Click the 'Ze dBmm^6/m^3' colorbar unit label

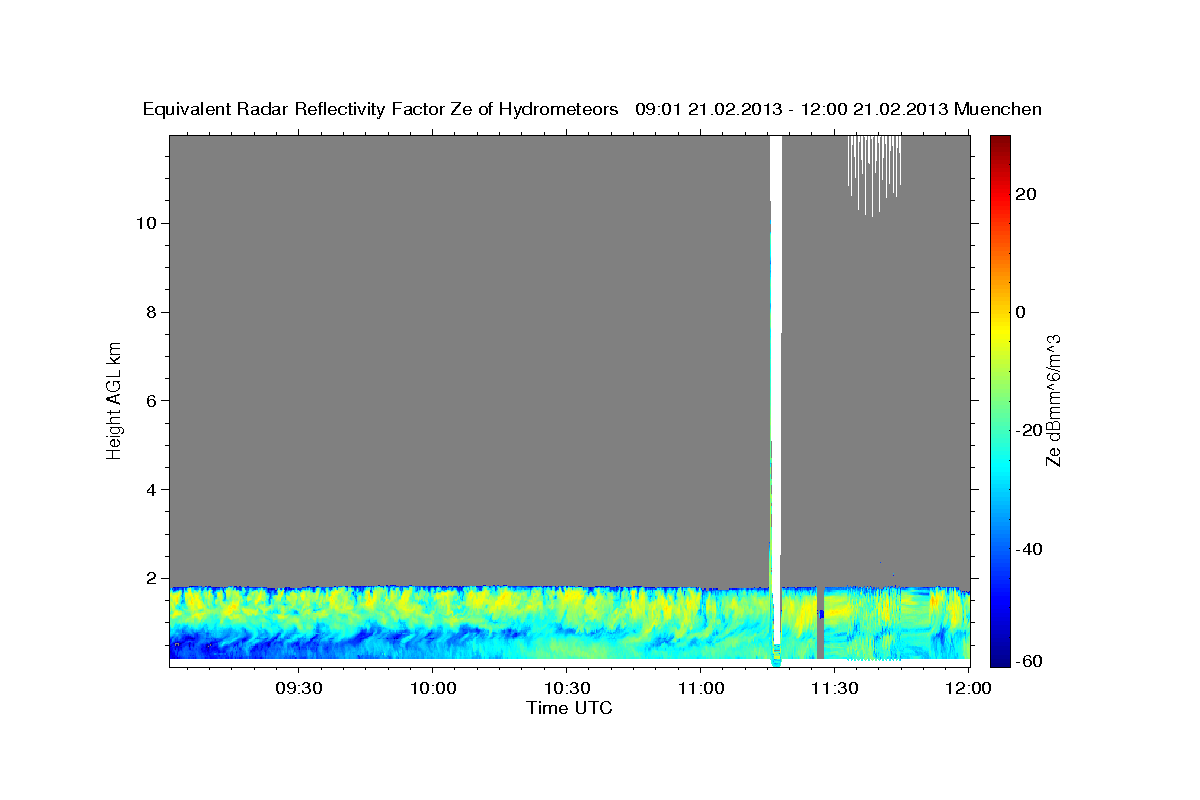pyautogui.click(x=1053, y=400)
